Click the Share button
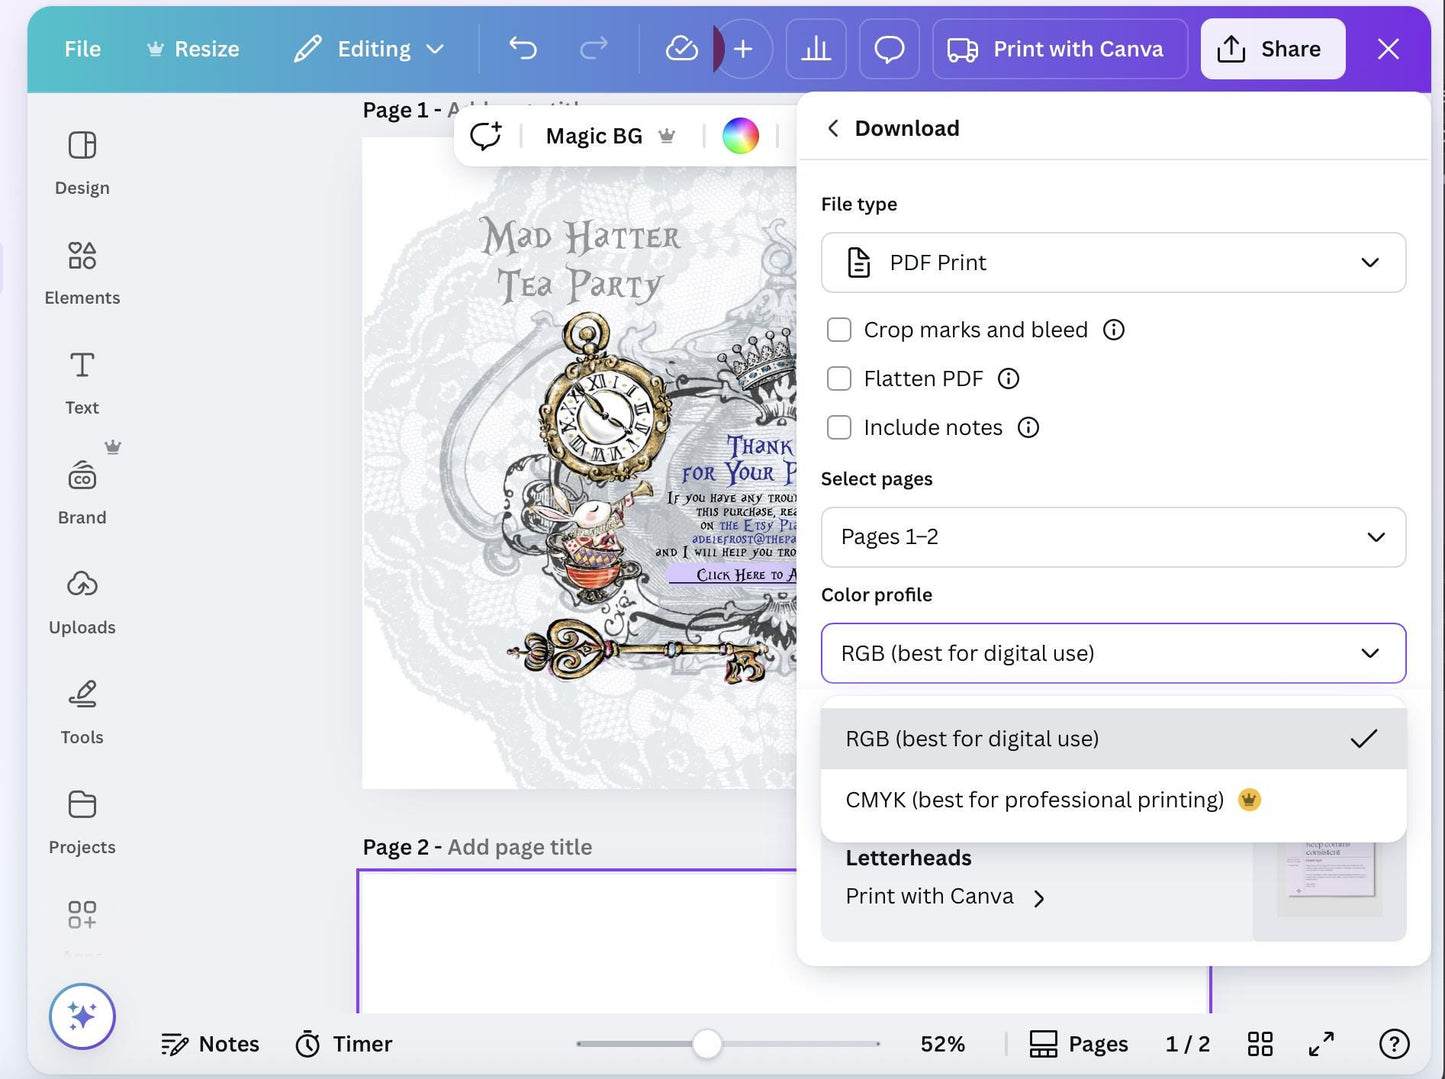The image size is (1445, 1079). 1272,48
